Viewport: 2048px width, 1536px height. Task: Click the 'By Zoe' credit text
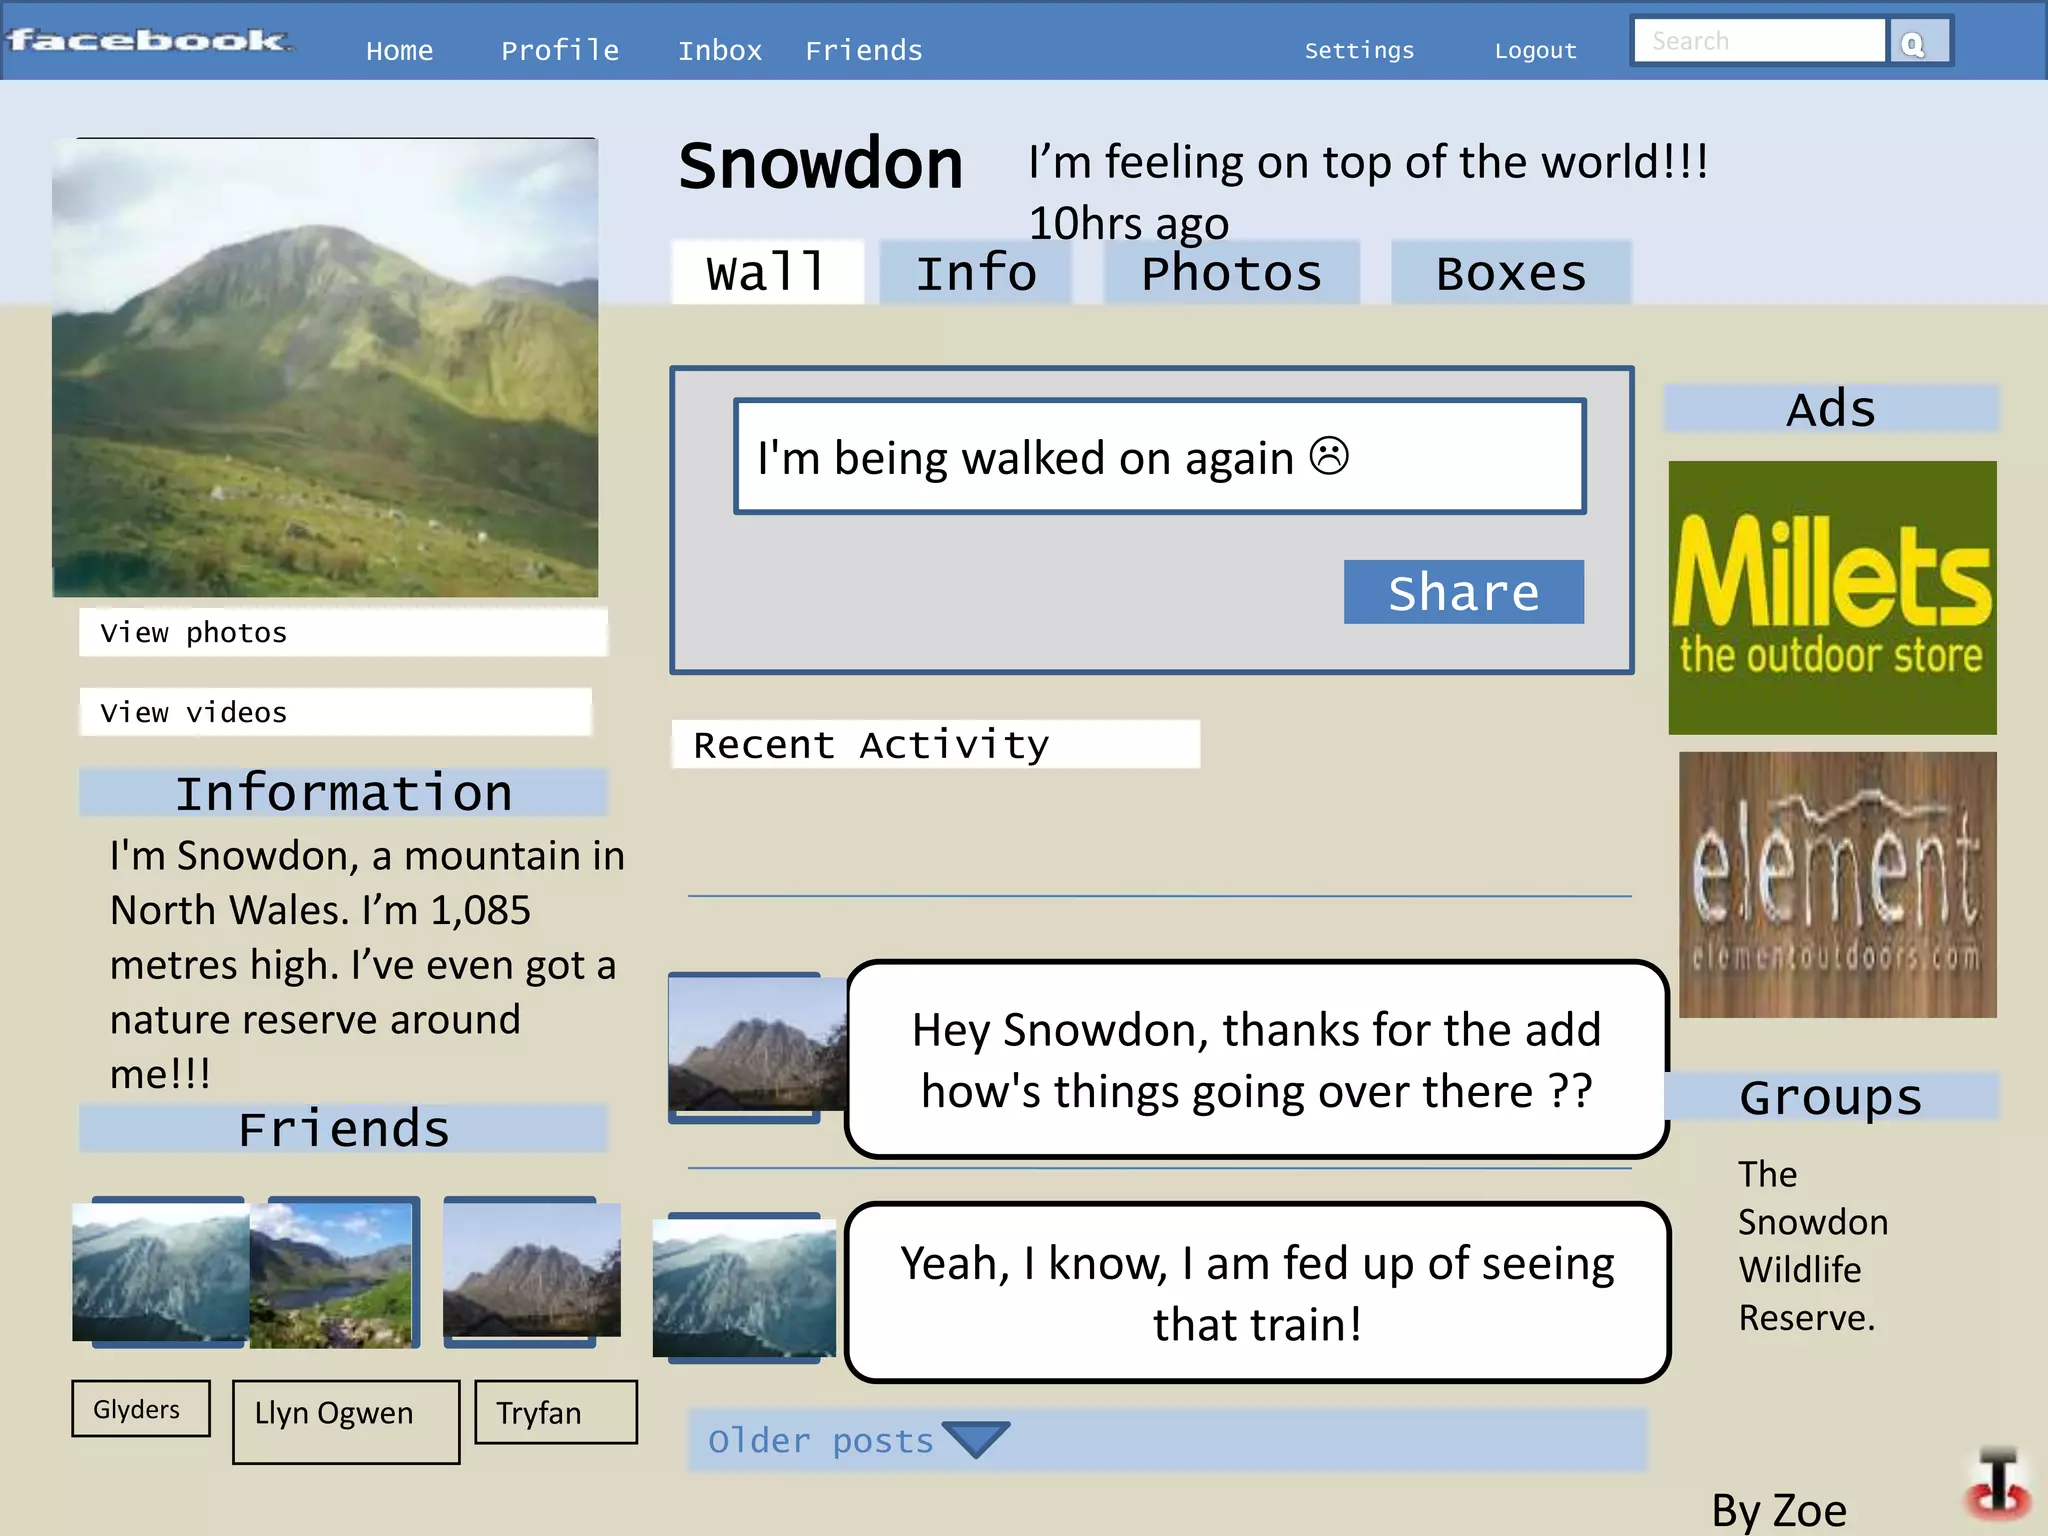pyautogui.click(x=1779, y=1510)
